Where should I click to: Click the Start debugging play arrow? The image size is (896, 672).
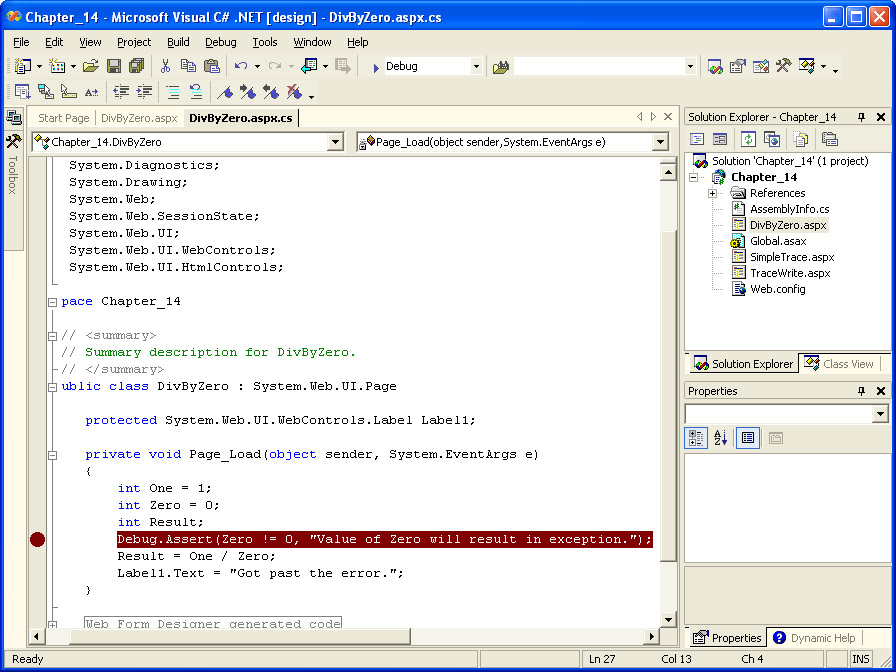click(375, 67)
